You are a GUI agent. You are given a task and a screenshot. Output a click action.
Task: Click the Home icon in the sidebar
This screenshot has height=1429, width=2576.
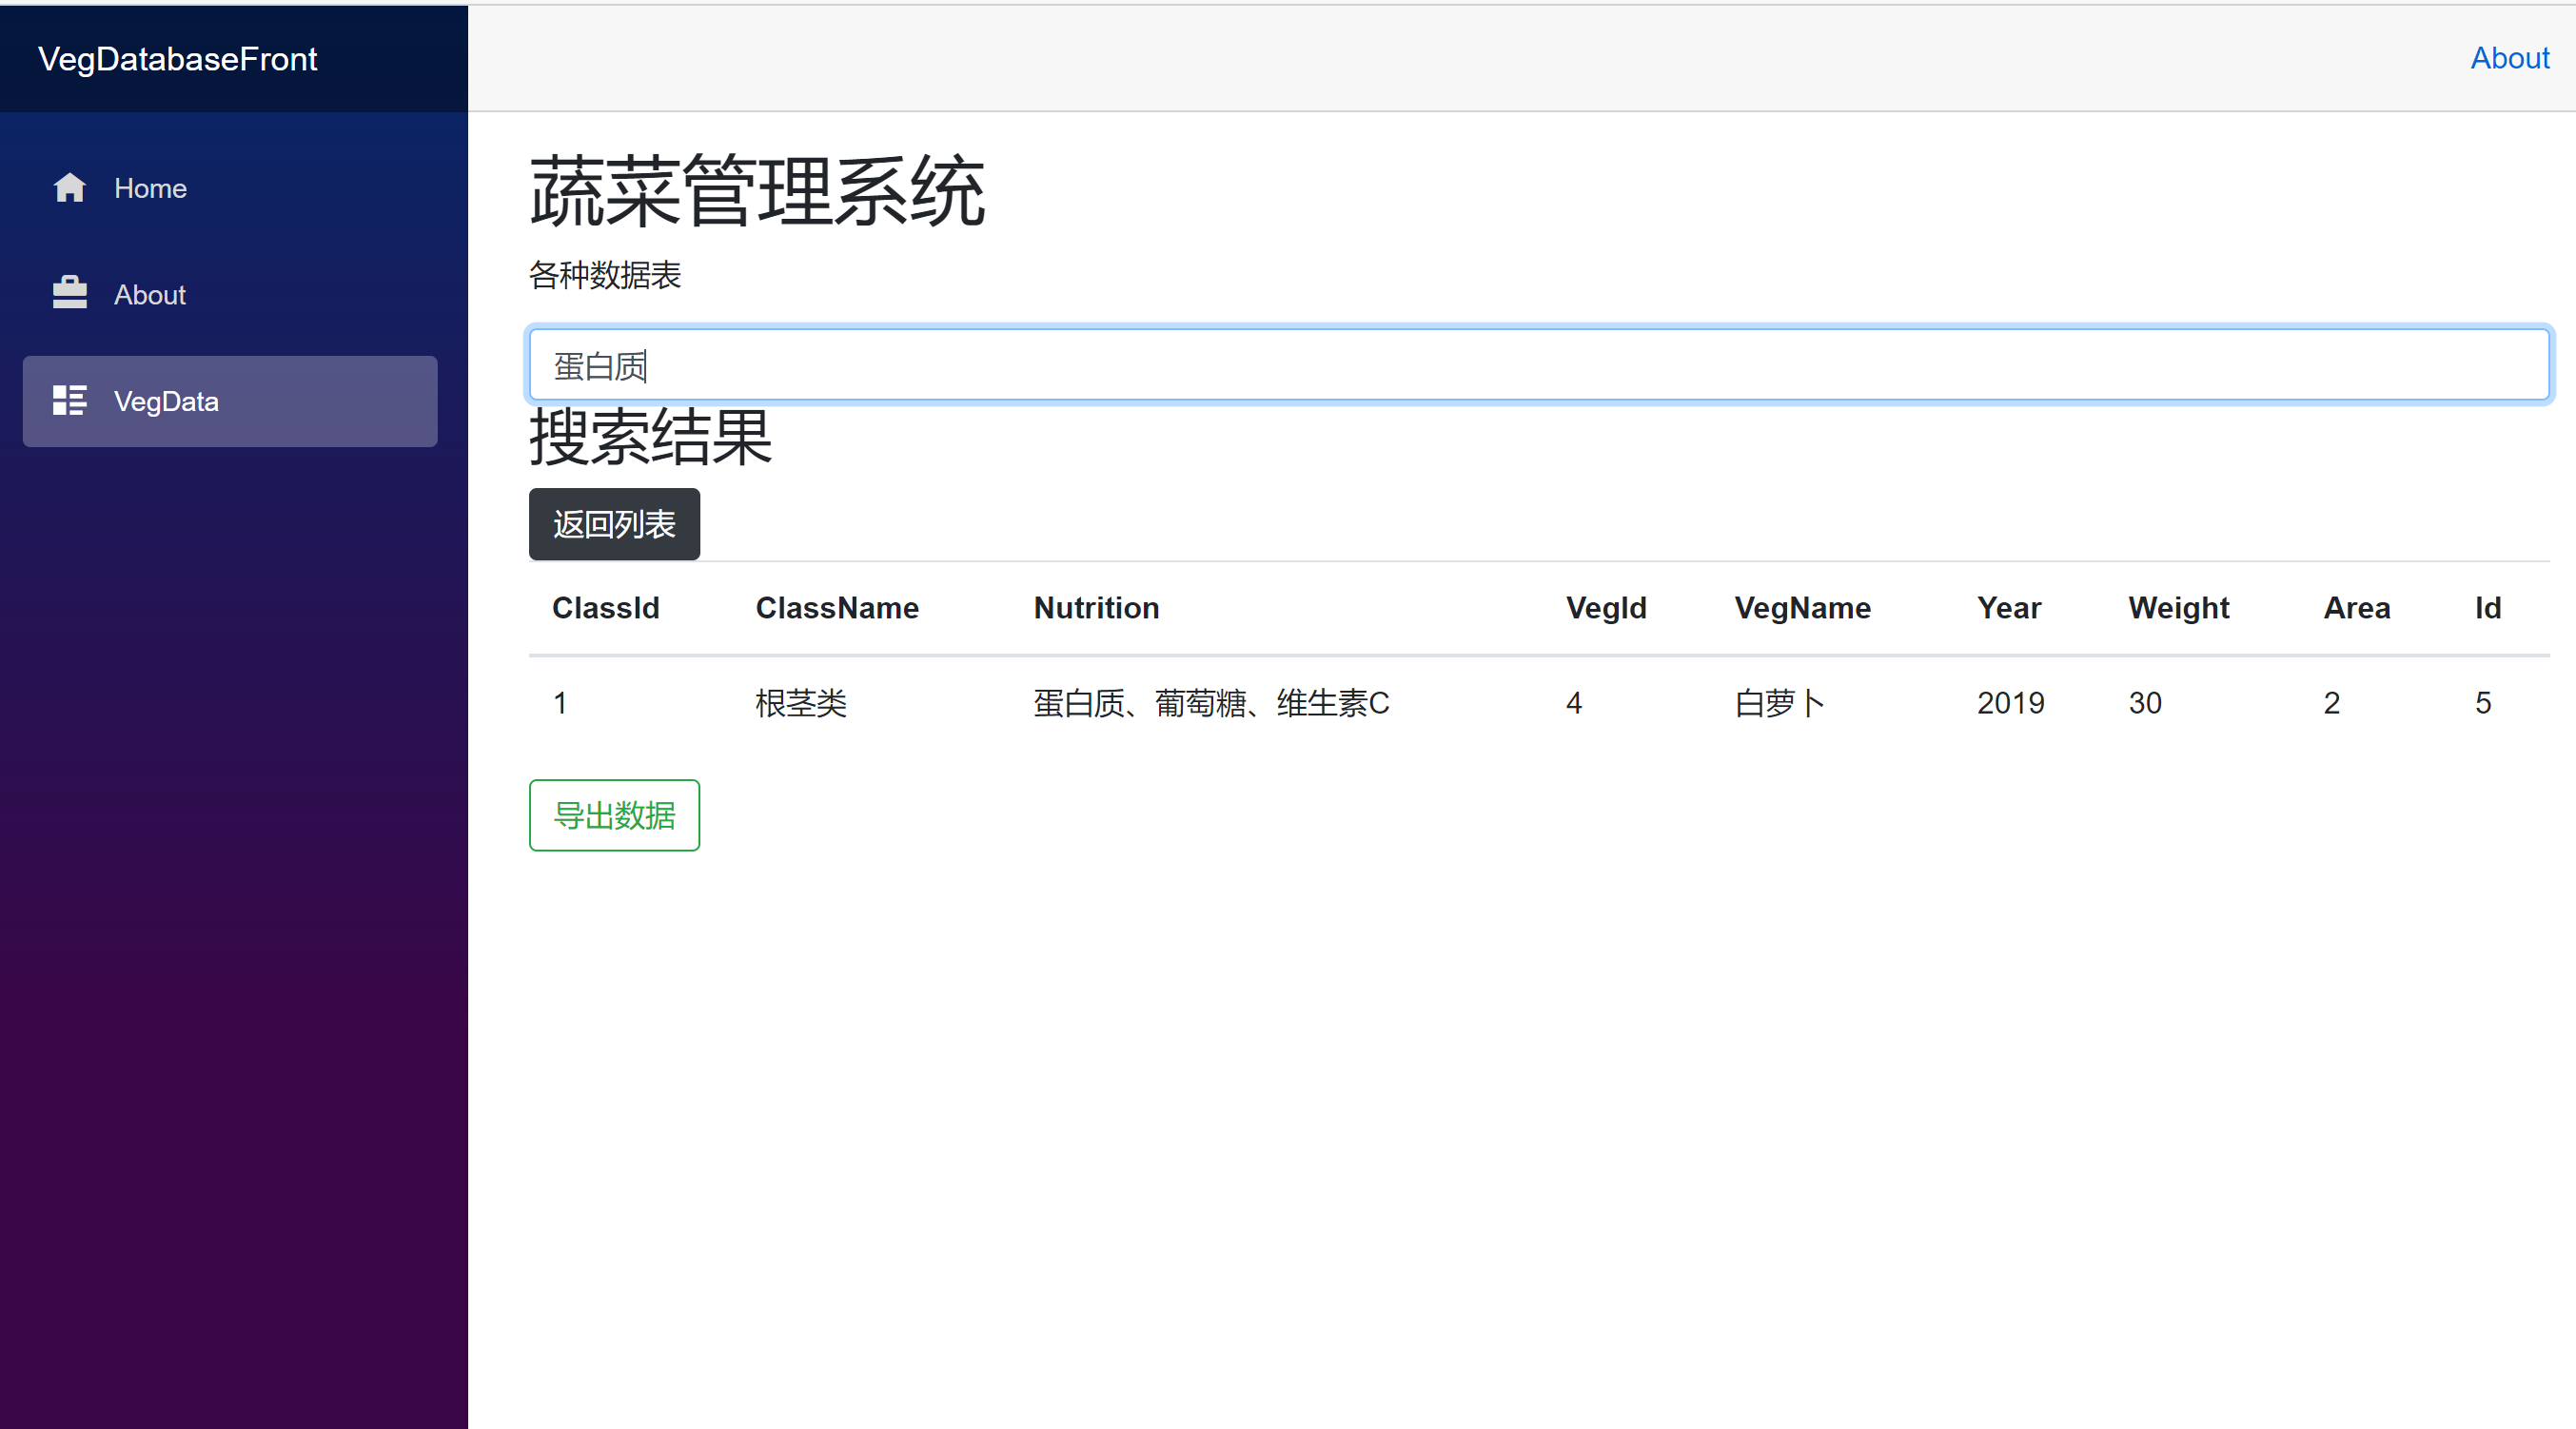(70, 188)
